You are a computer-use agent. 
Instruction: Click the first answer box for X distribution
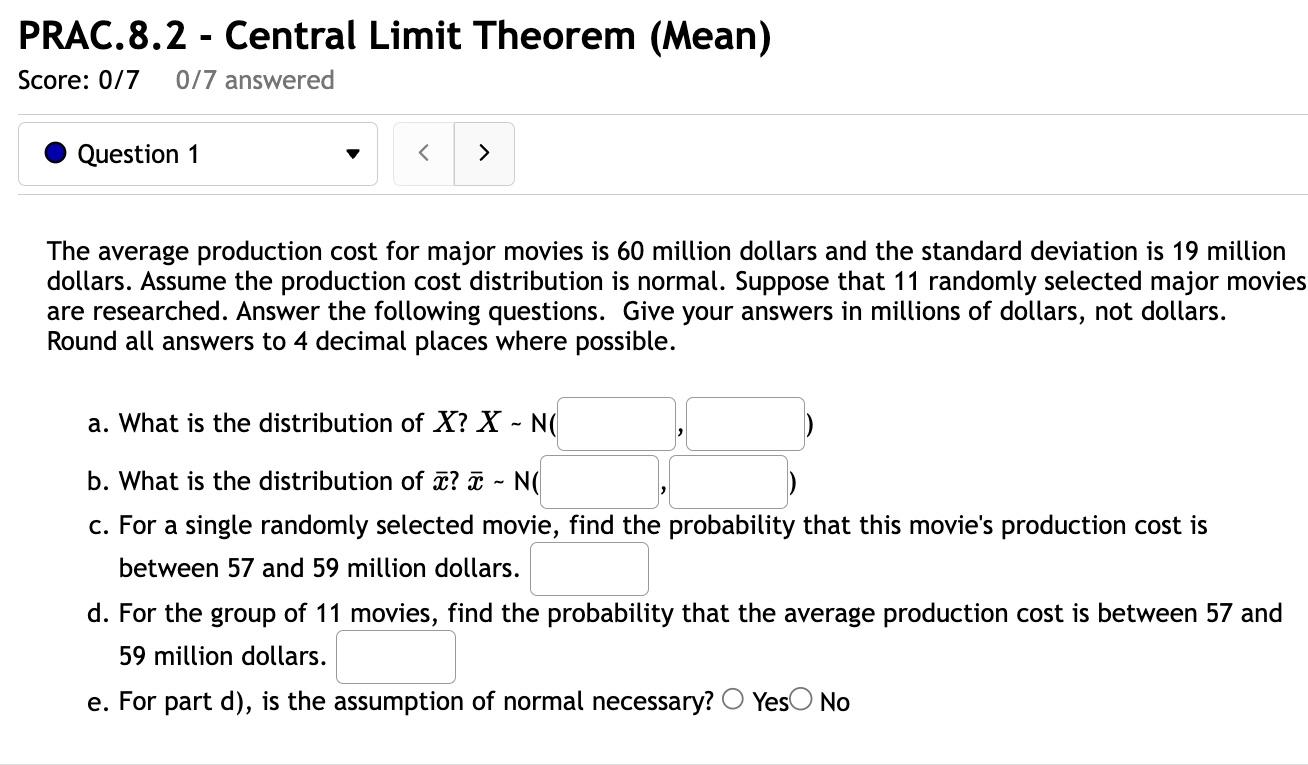coord(616,423)
